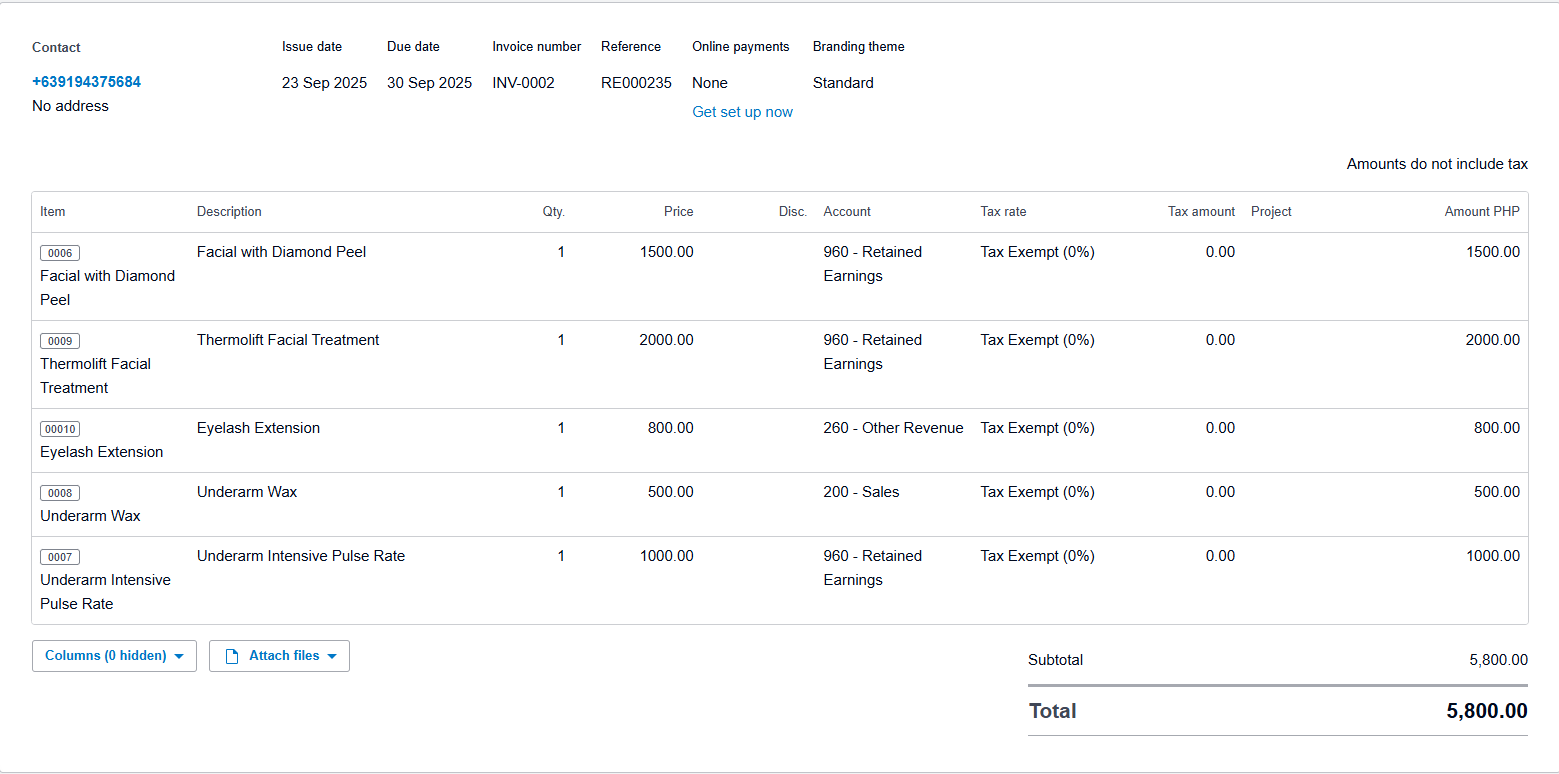Click the invoice number INV-0002
Image resolution: width=1559 pixels, height=774 pixels.
tap(523, 83)
